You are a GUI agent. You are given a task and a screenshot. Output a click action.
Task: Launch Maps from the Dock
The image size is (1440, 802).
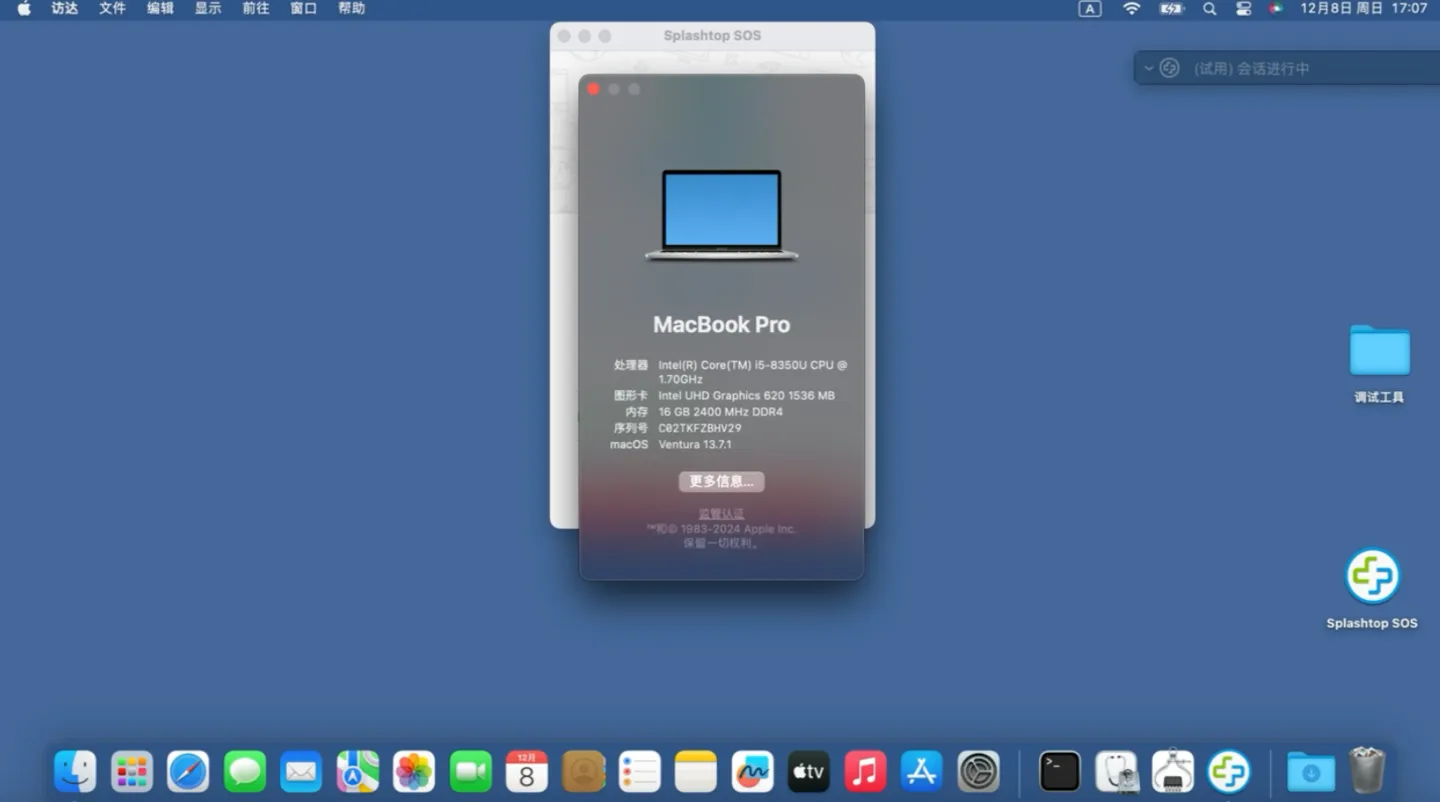tap(358, 772)
